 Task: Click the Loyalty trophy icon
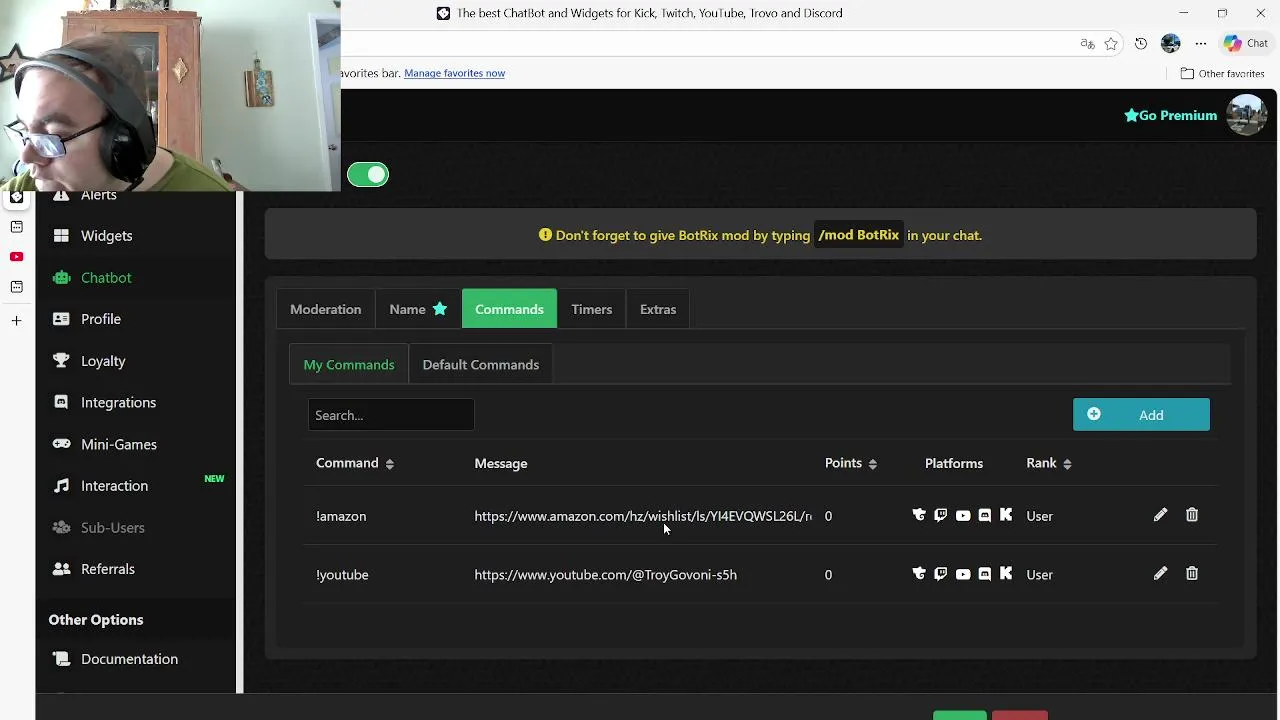point(62,360)
